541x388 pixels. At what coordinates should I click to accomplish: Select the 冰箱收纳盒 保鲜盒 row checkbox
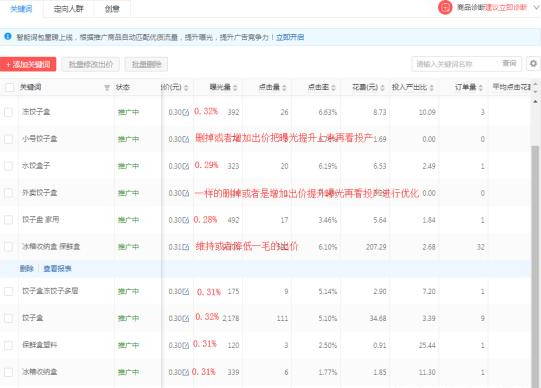[8, 247]
